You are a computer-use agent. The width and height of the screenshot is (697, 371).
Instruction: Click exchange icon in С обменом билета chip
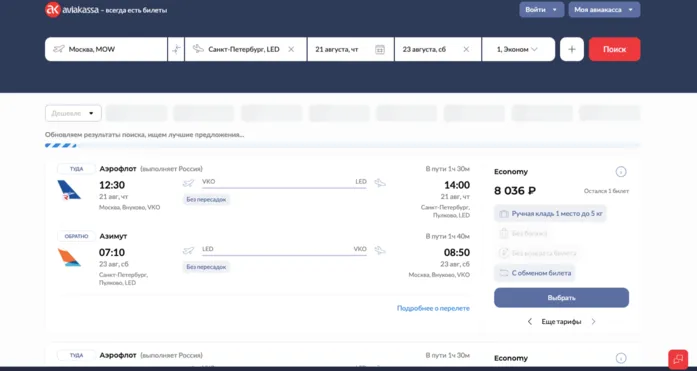click(x=504, y=273)
